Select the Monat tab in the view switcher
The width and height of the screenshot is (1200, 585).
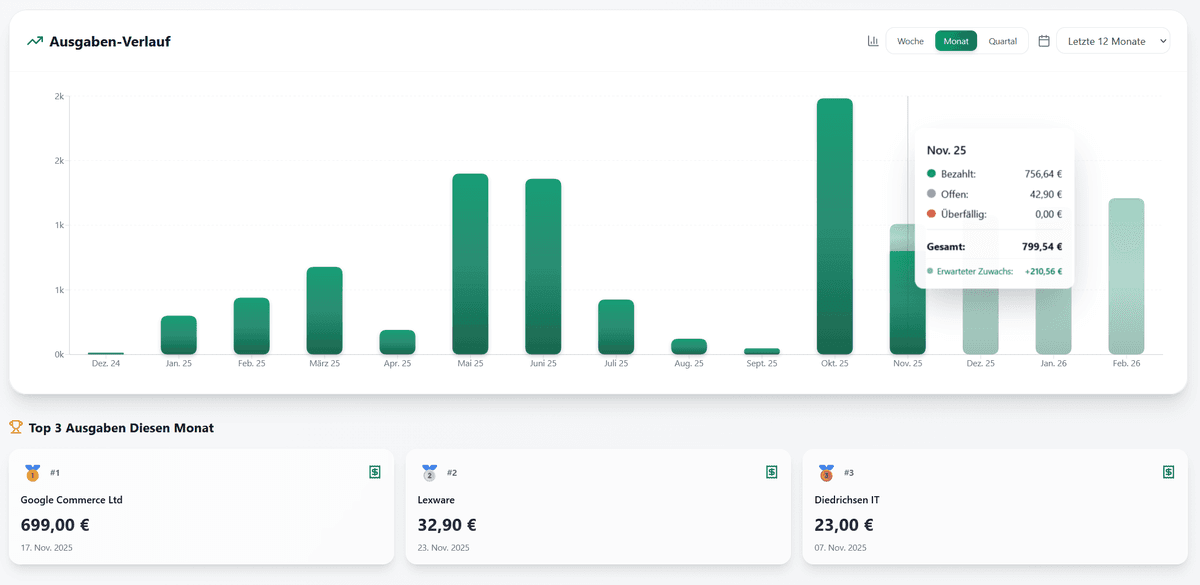pyautogui.click(x=956, y=41)
